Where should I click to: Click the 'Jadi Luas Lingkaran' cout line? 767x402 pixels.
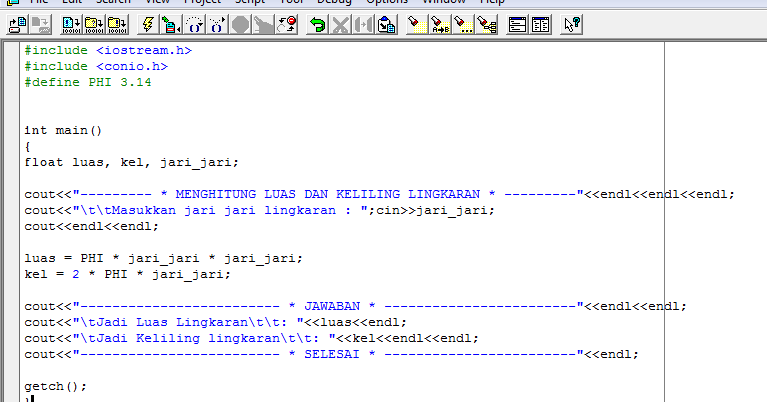pyautogui.click(x=215, y=322)
